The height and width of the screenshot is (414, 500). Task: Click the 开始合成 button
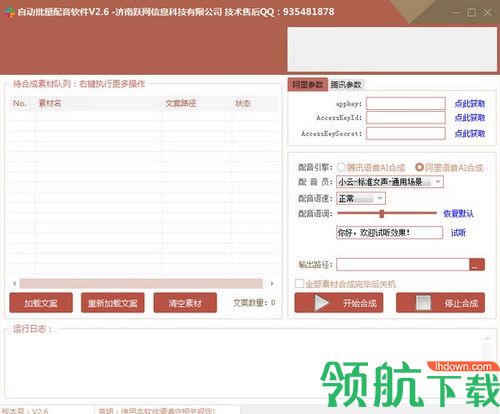tap(339, 303)
